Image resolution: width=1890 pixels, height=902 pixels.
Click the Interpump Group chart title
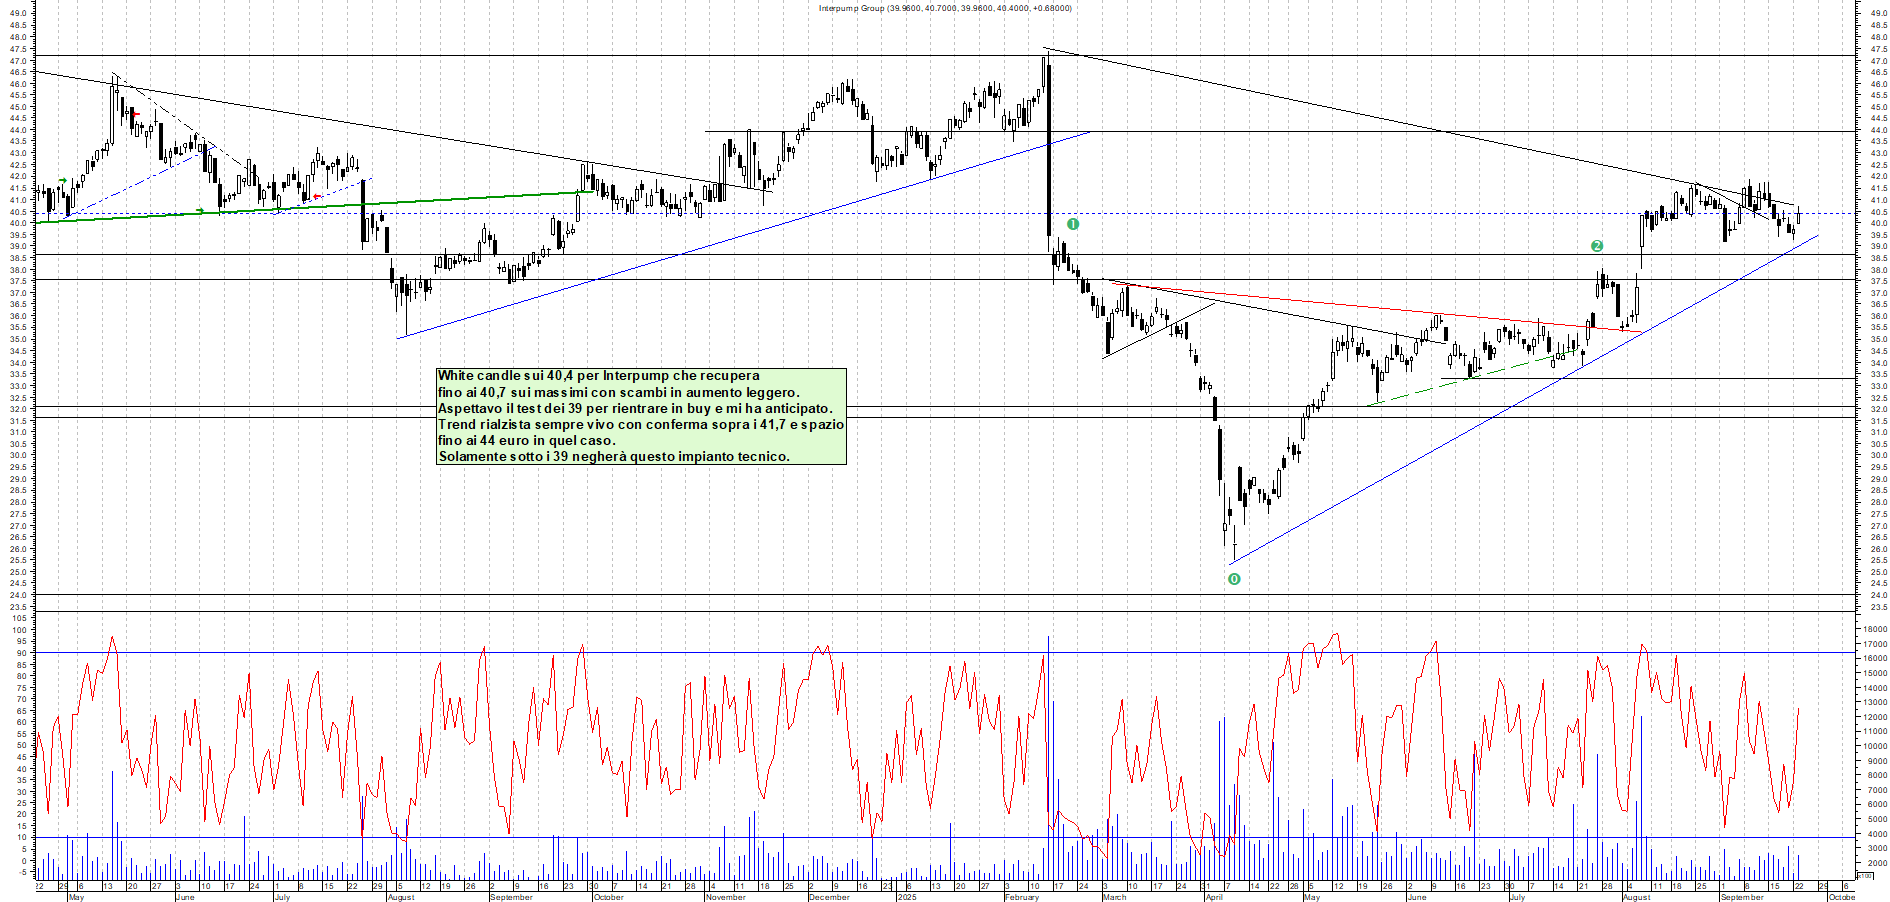tap(945, 8)
